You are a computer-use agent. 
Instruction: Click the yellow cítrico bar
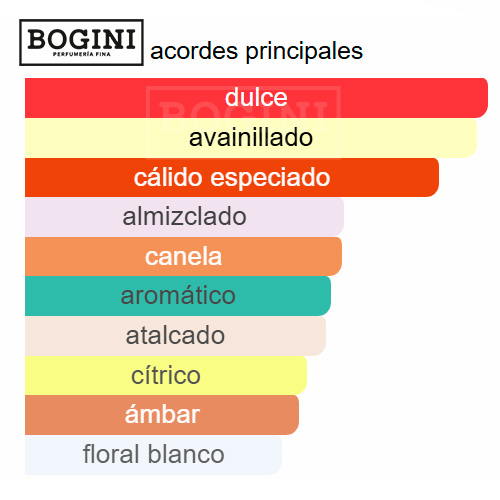click(166, 375)
